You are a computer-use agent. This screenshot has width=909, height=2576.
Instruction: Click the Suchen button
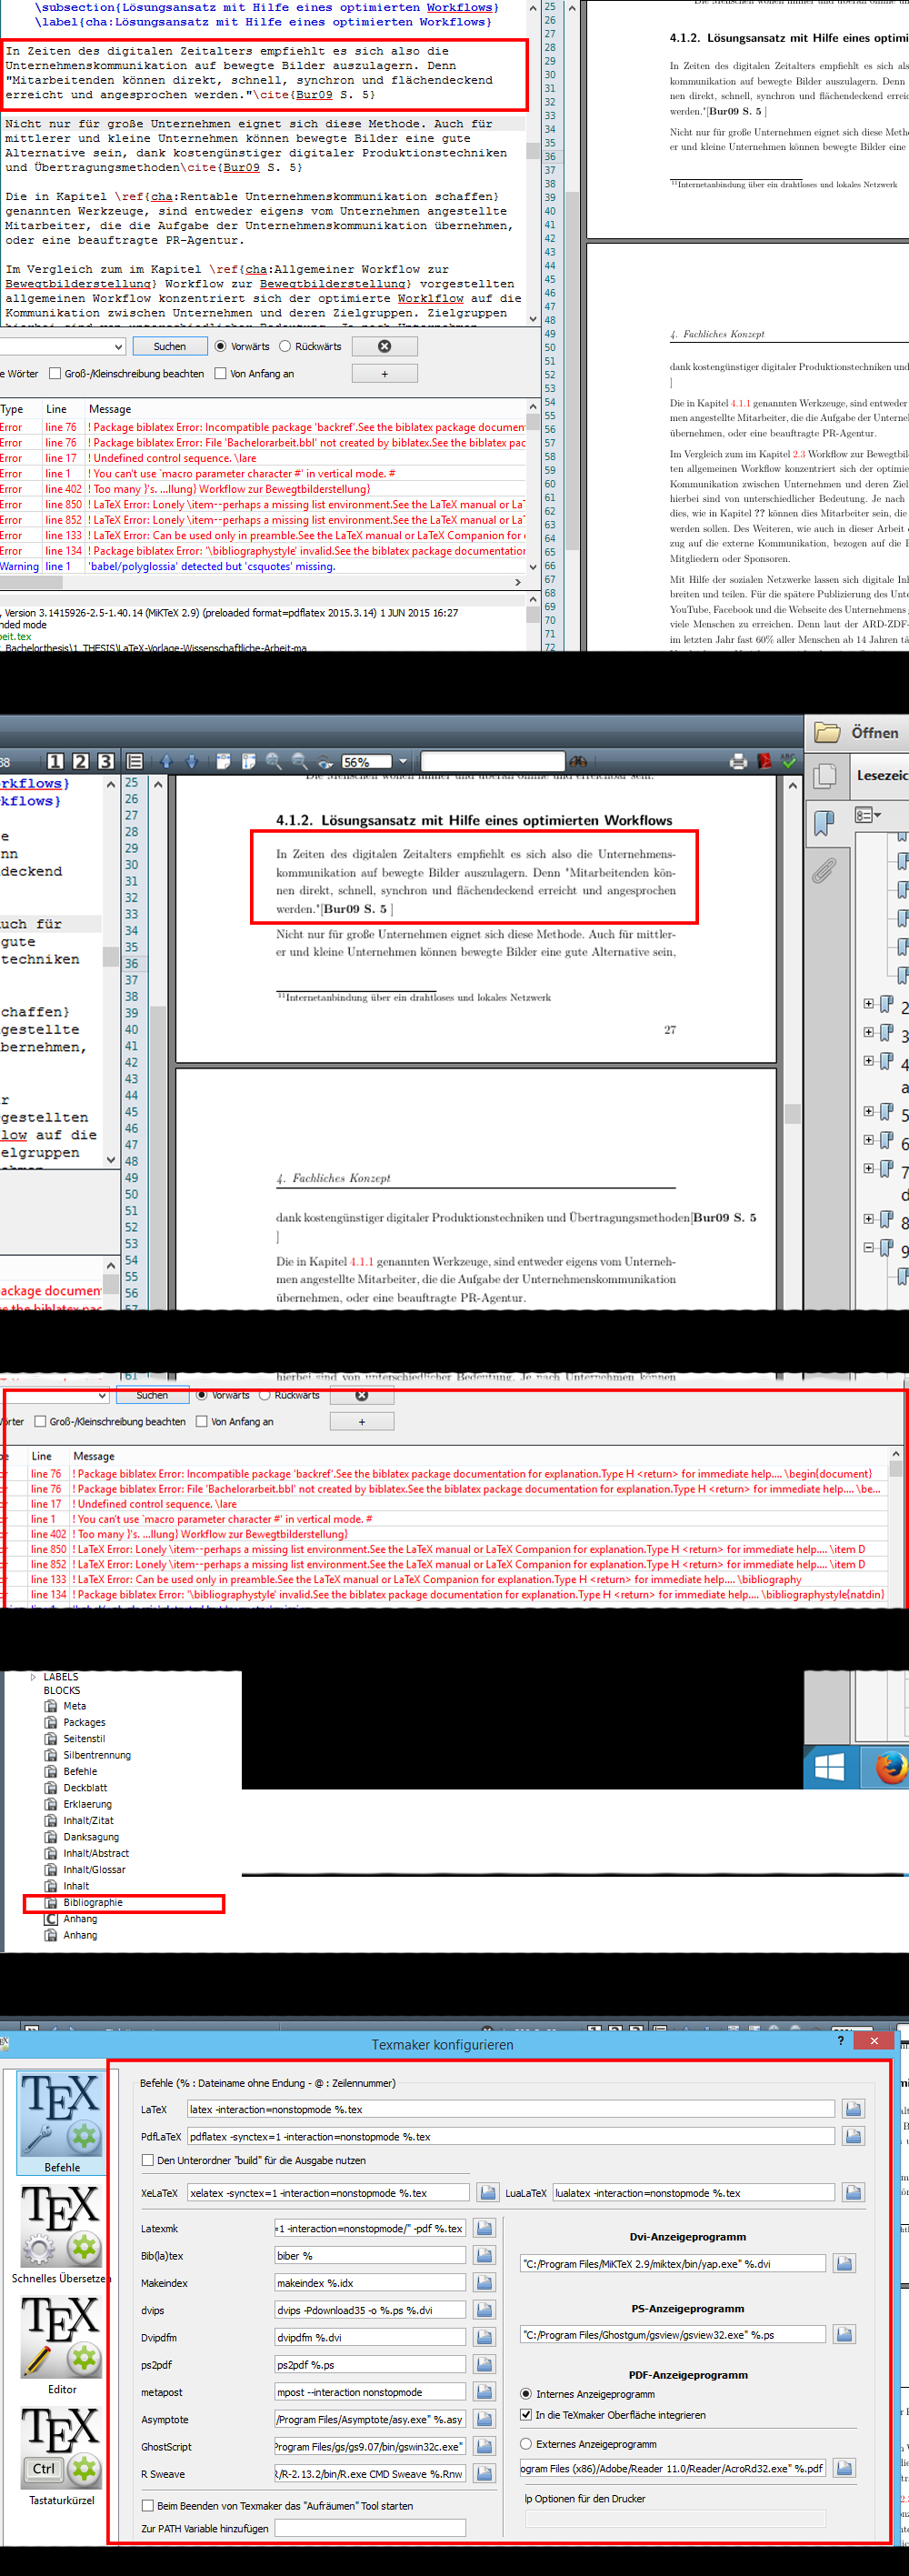click(x=169, y=347)
